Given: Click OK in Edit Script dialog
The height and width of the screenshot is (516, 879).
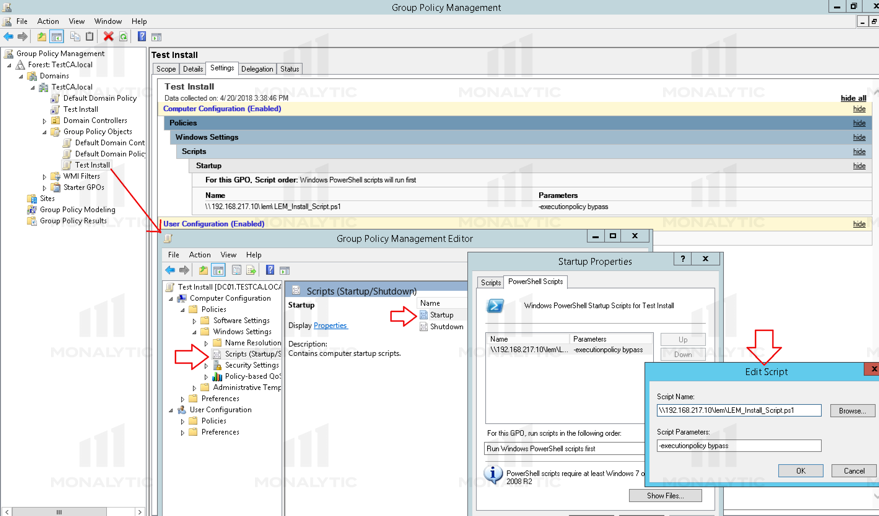Looking at the screenshot, I should tap(801, 471).
